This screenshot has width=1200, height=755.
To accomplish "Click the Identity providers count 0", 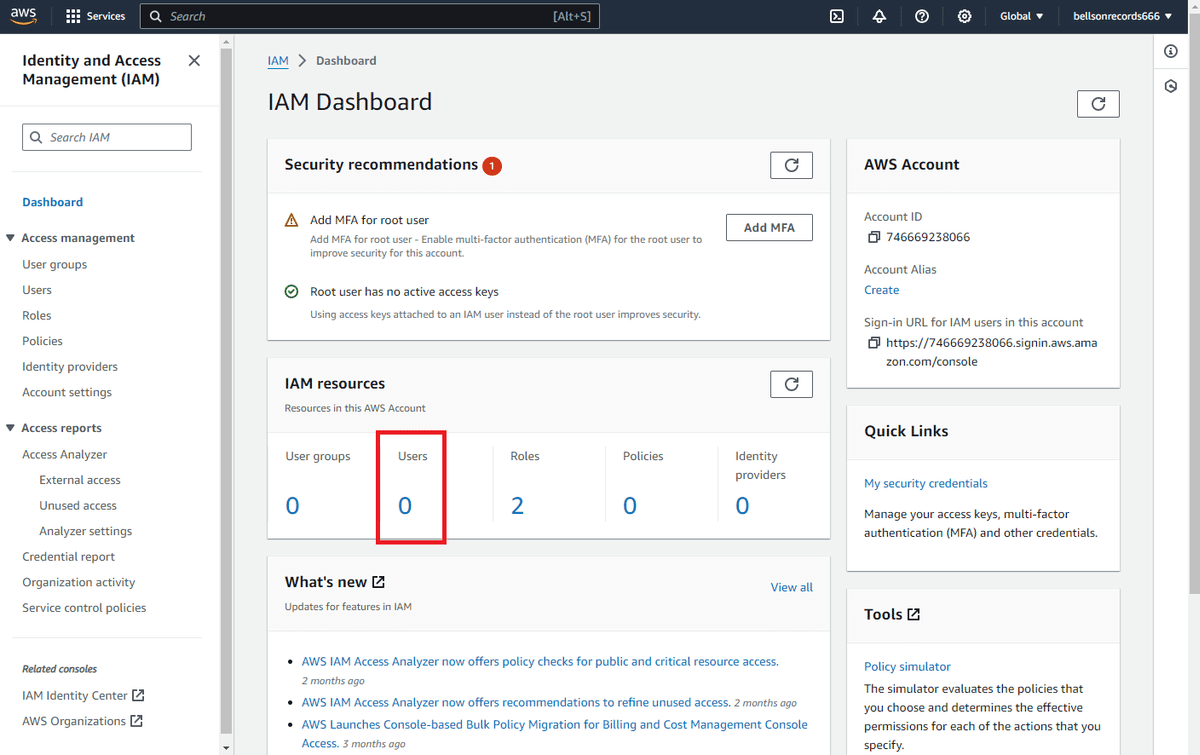I will click(x=742, y=506).
